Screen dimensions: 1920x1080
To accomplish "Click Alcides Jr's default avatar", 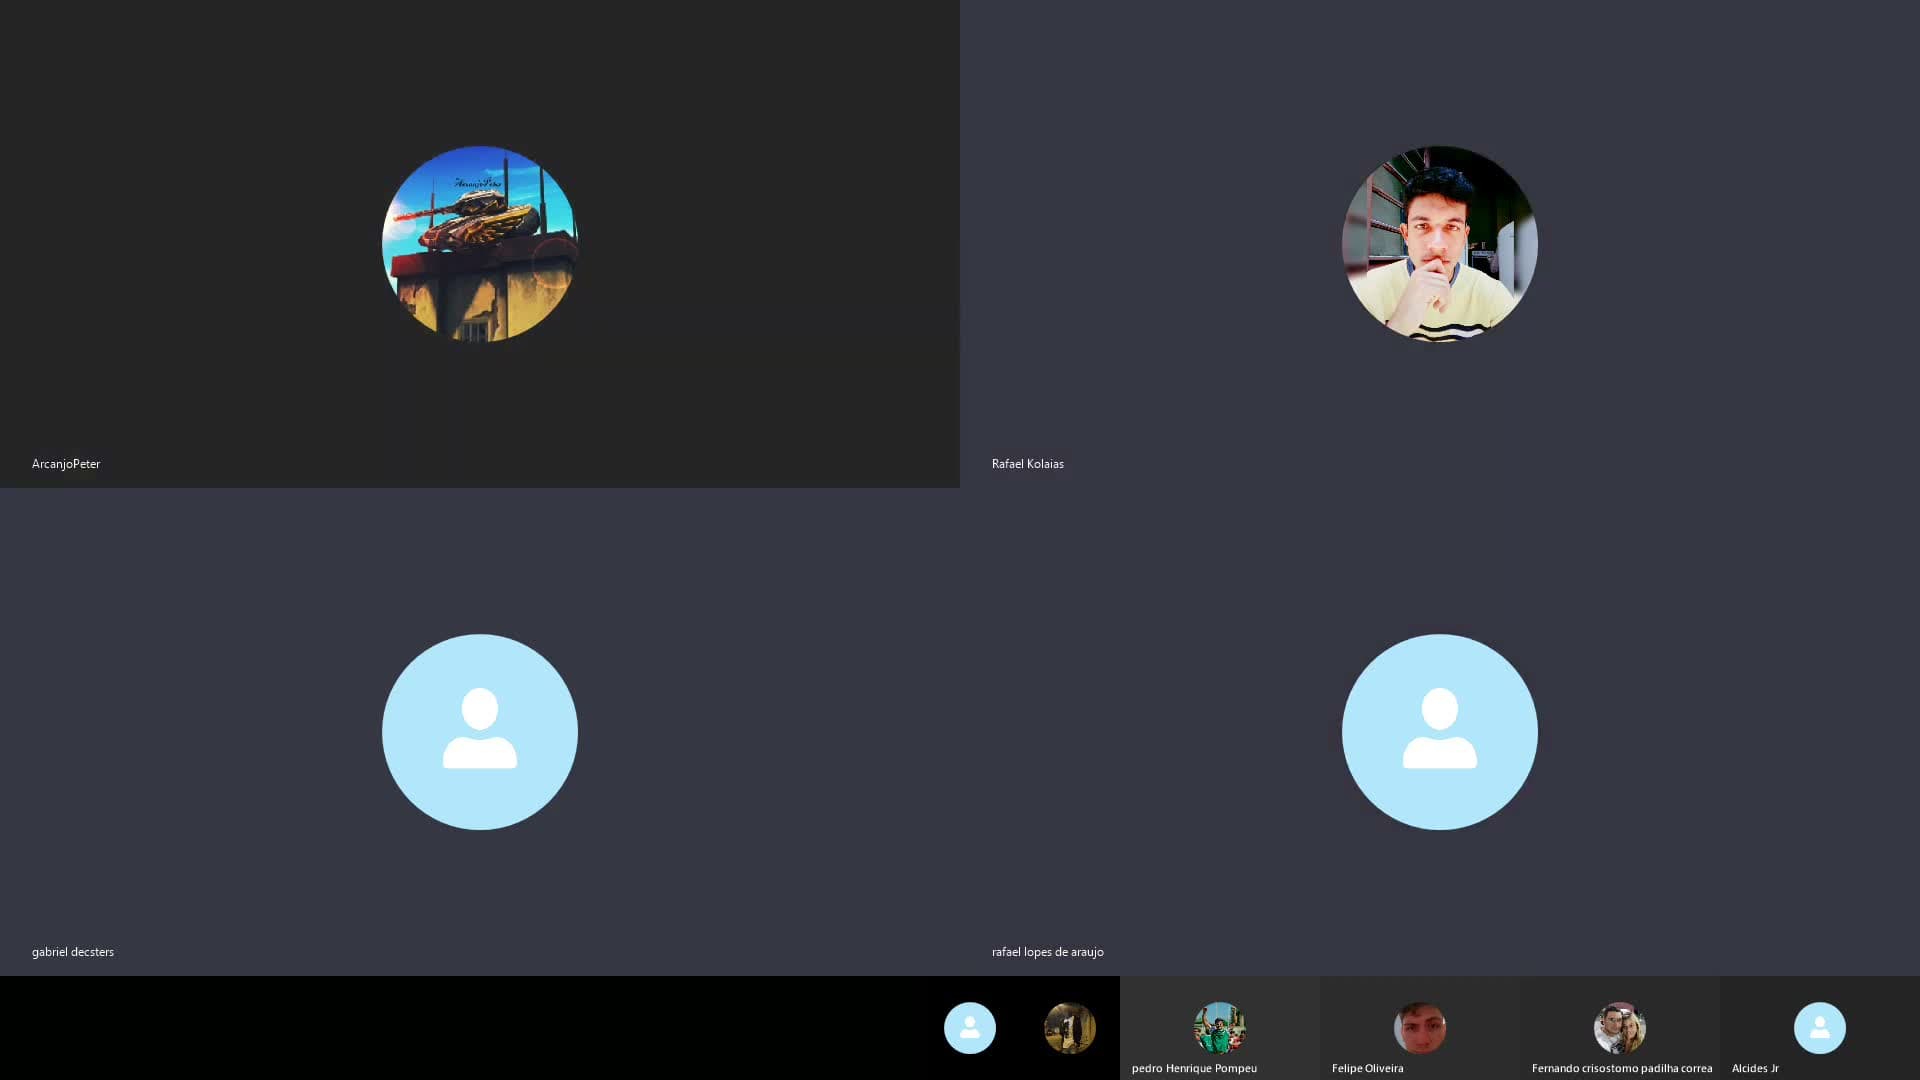I will click(x=1820, y=1028).
